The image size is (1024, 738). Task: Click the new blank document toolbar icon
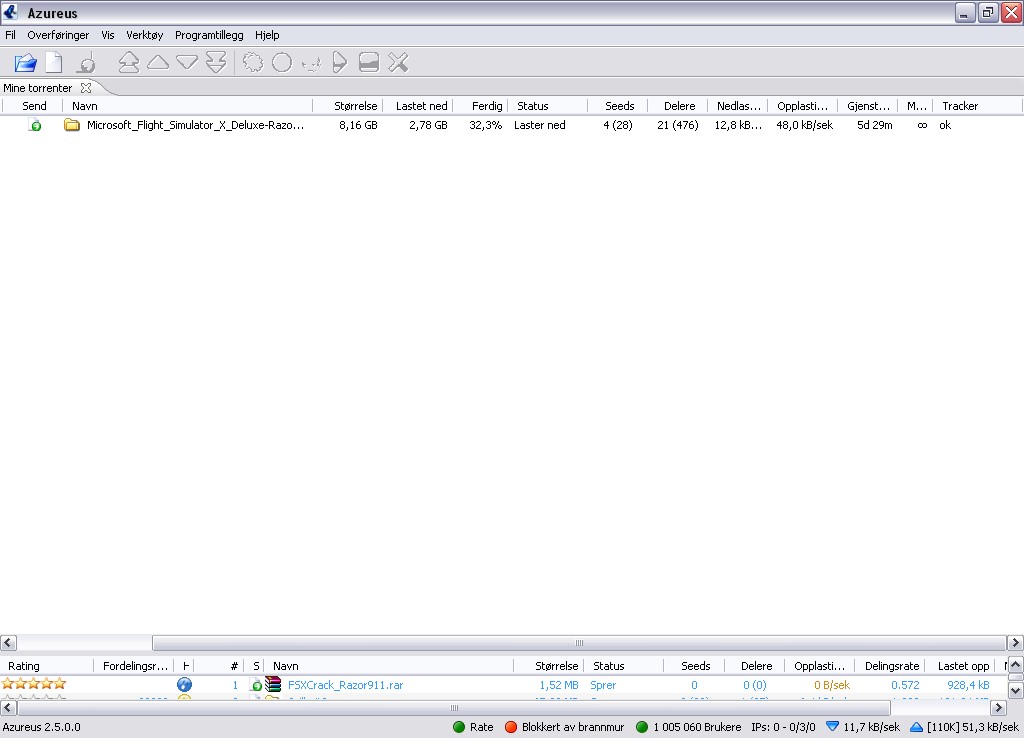pyautogui.click(x=54, y=63)
